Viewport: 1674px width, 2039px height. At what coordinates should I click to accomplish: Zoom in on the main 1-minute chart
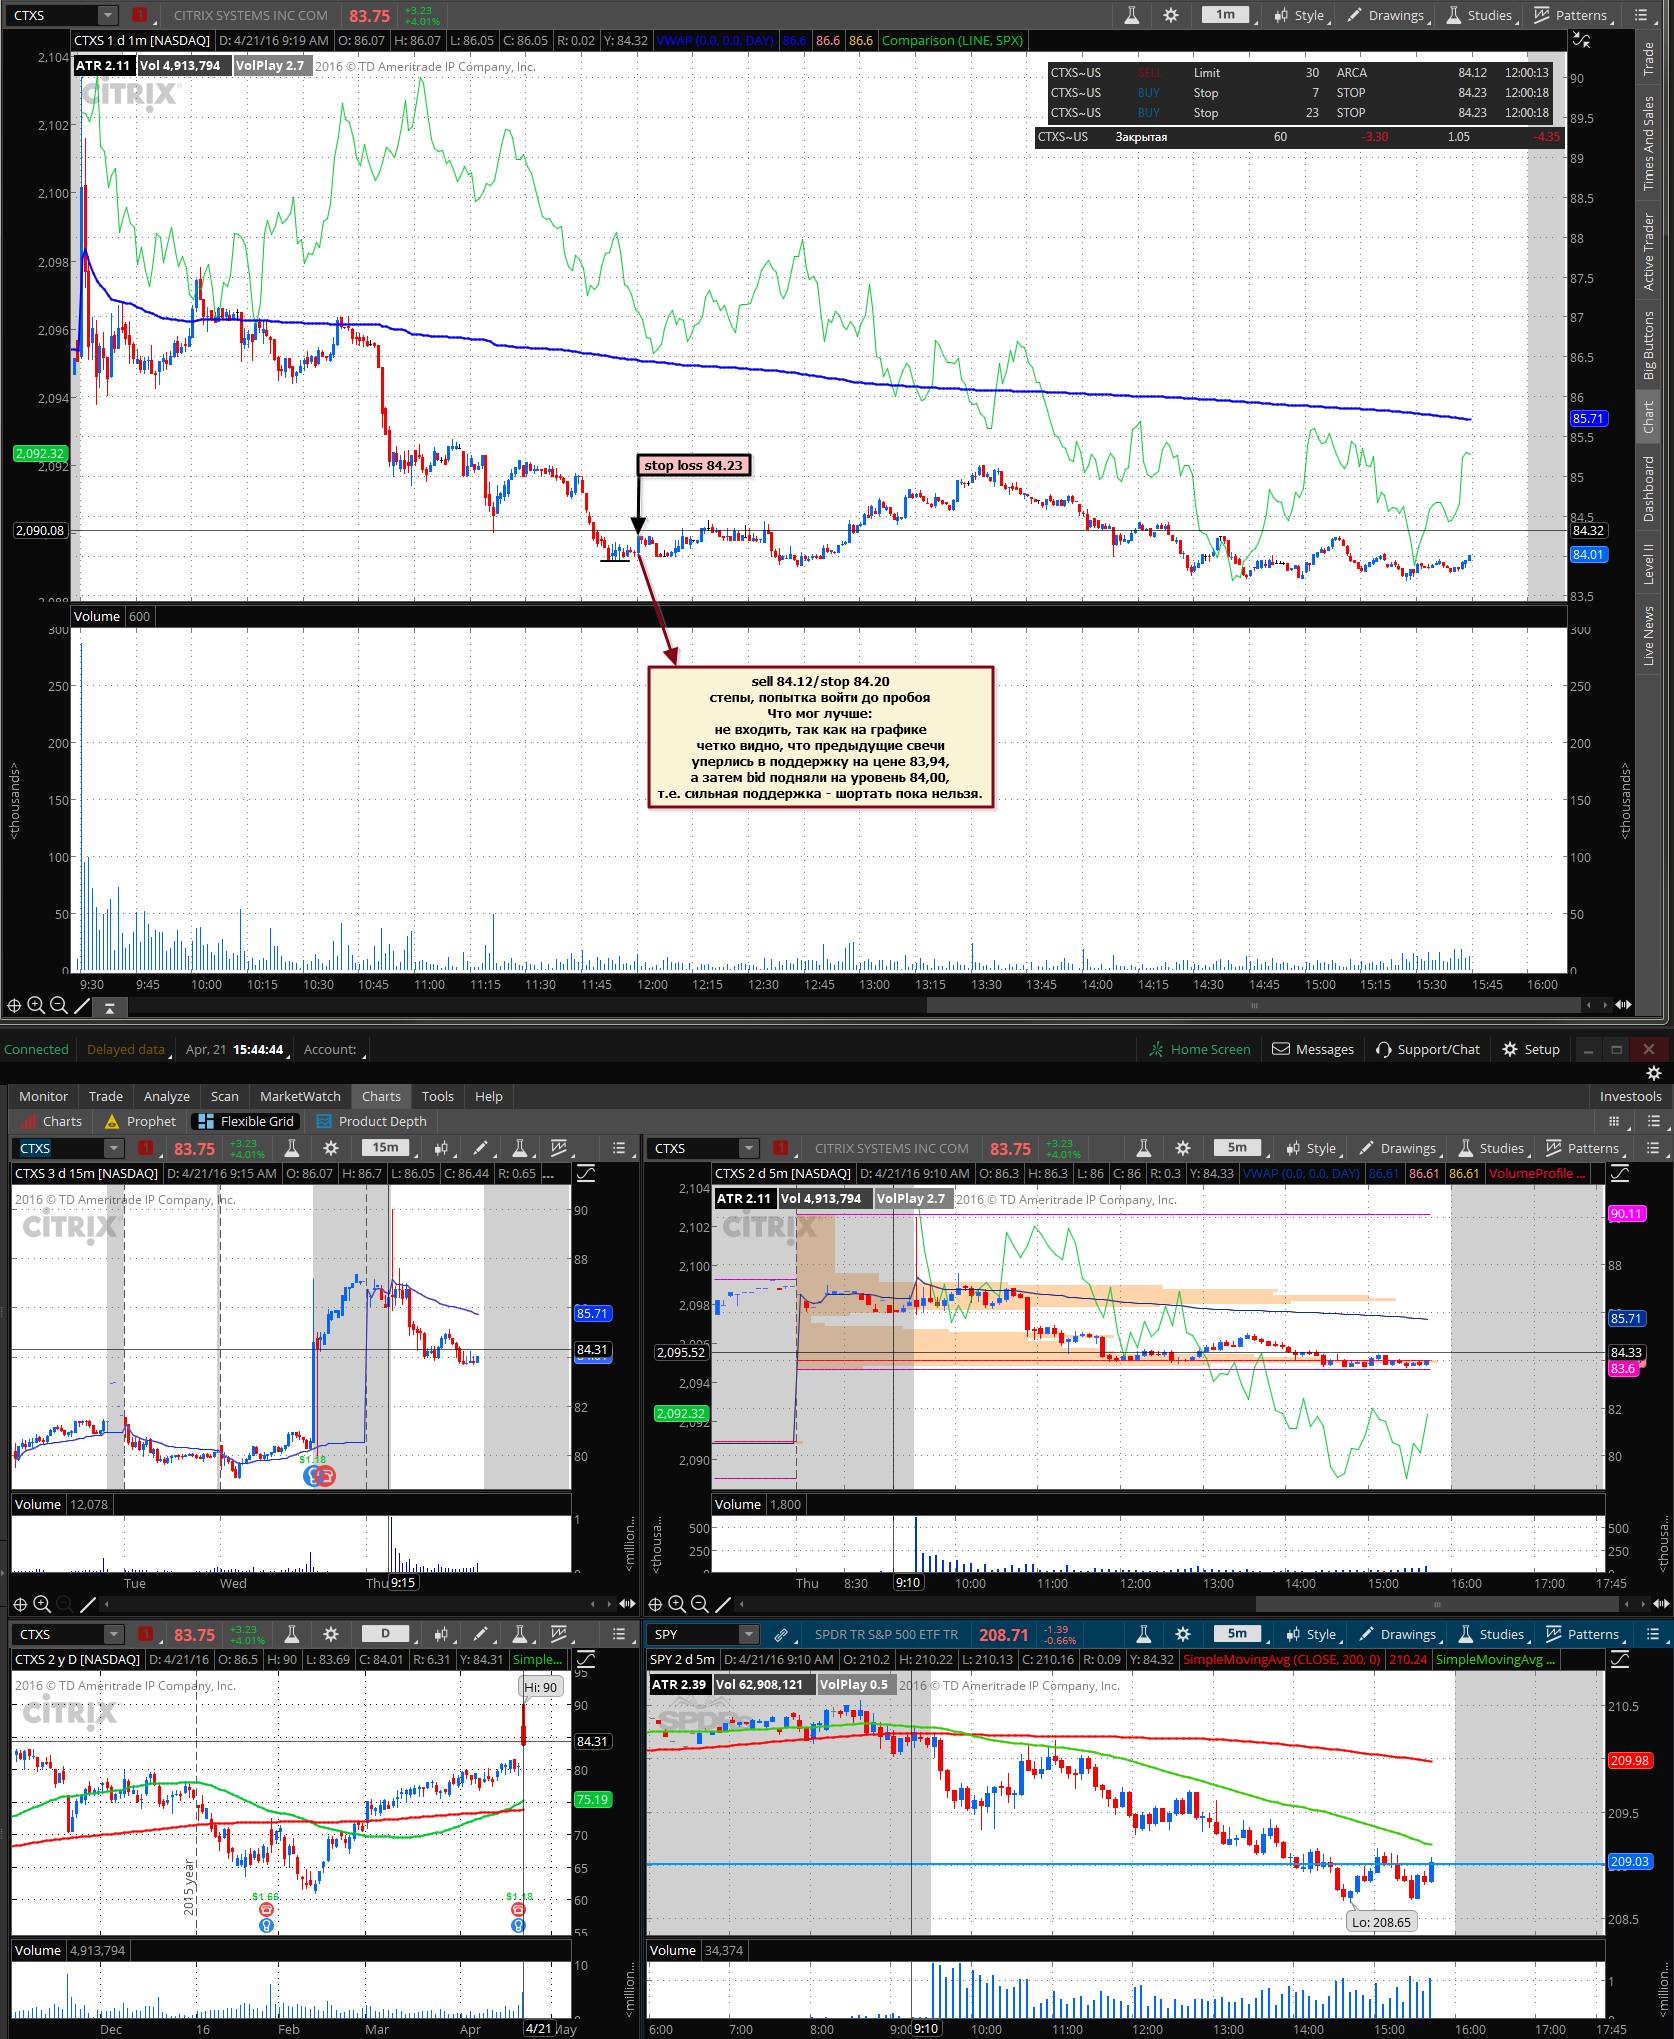[36, 1005]
